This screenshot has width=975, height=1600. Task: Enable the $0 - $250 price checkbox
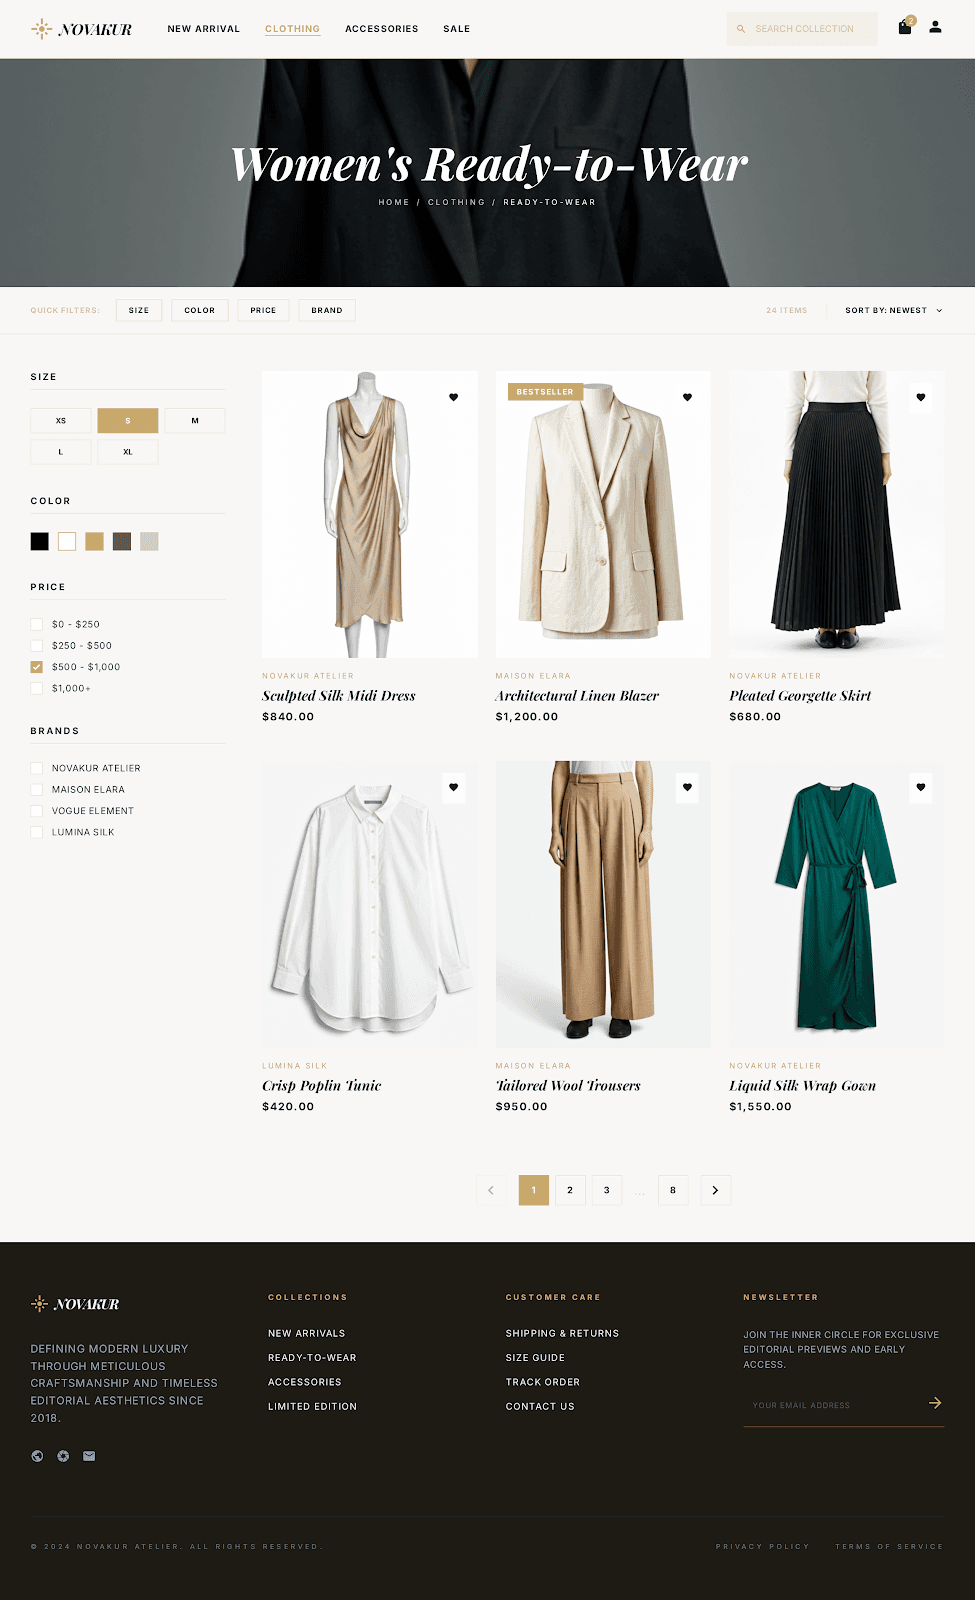[x=37, y=624]
